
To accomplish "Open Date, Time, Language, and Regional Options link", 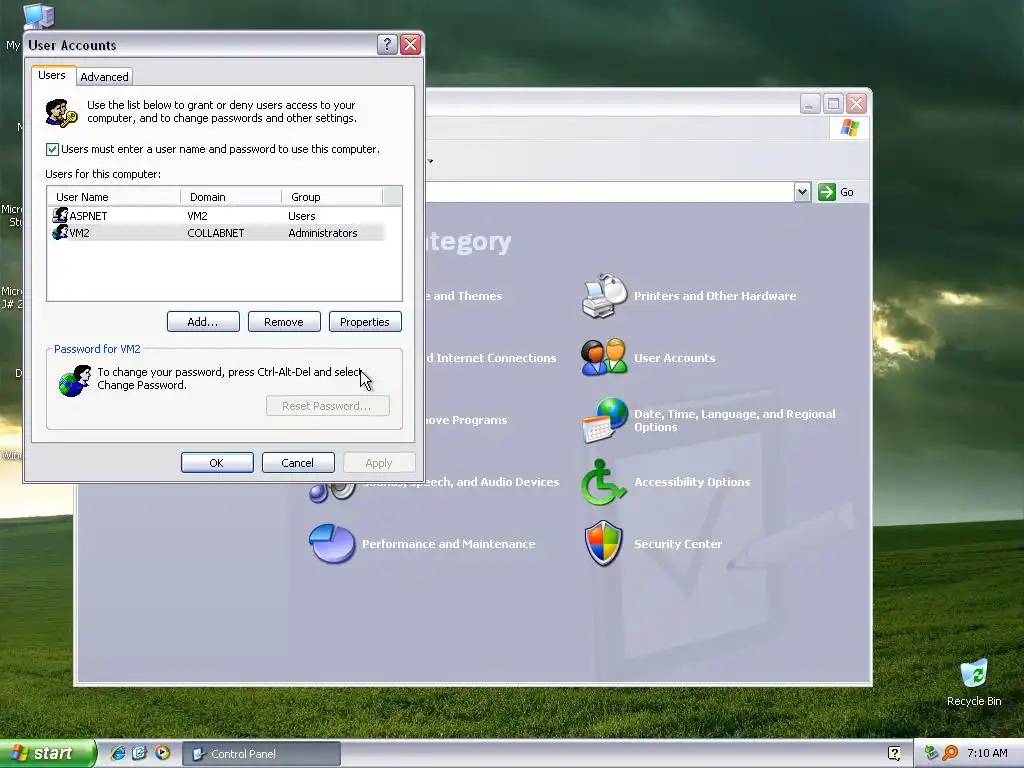I will (x=734, y=421).
